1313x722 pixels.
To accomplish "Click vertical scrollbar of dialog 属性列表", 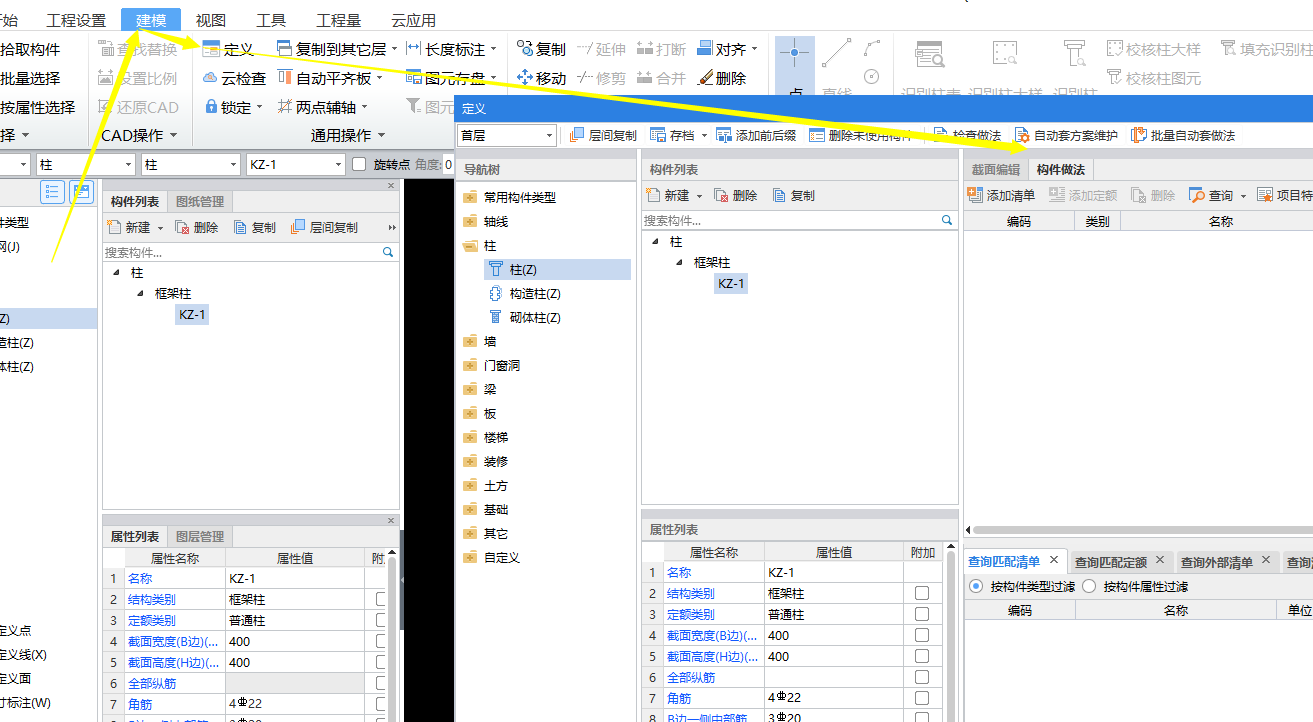I will coord(951,635).
